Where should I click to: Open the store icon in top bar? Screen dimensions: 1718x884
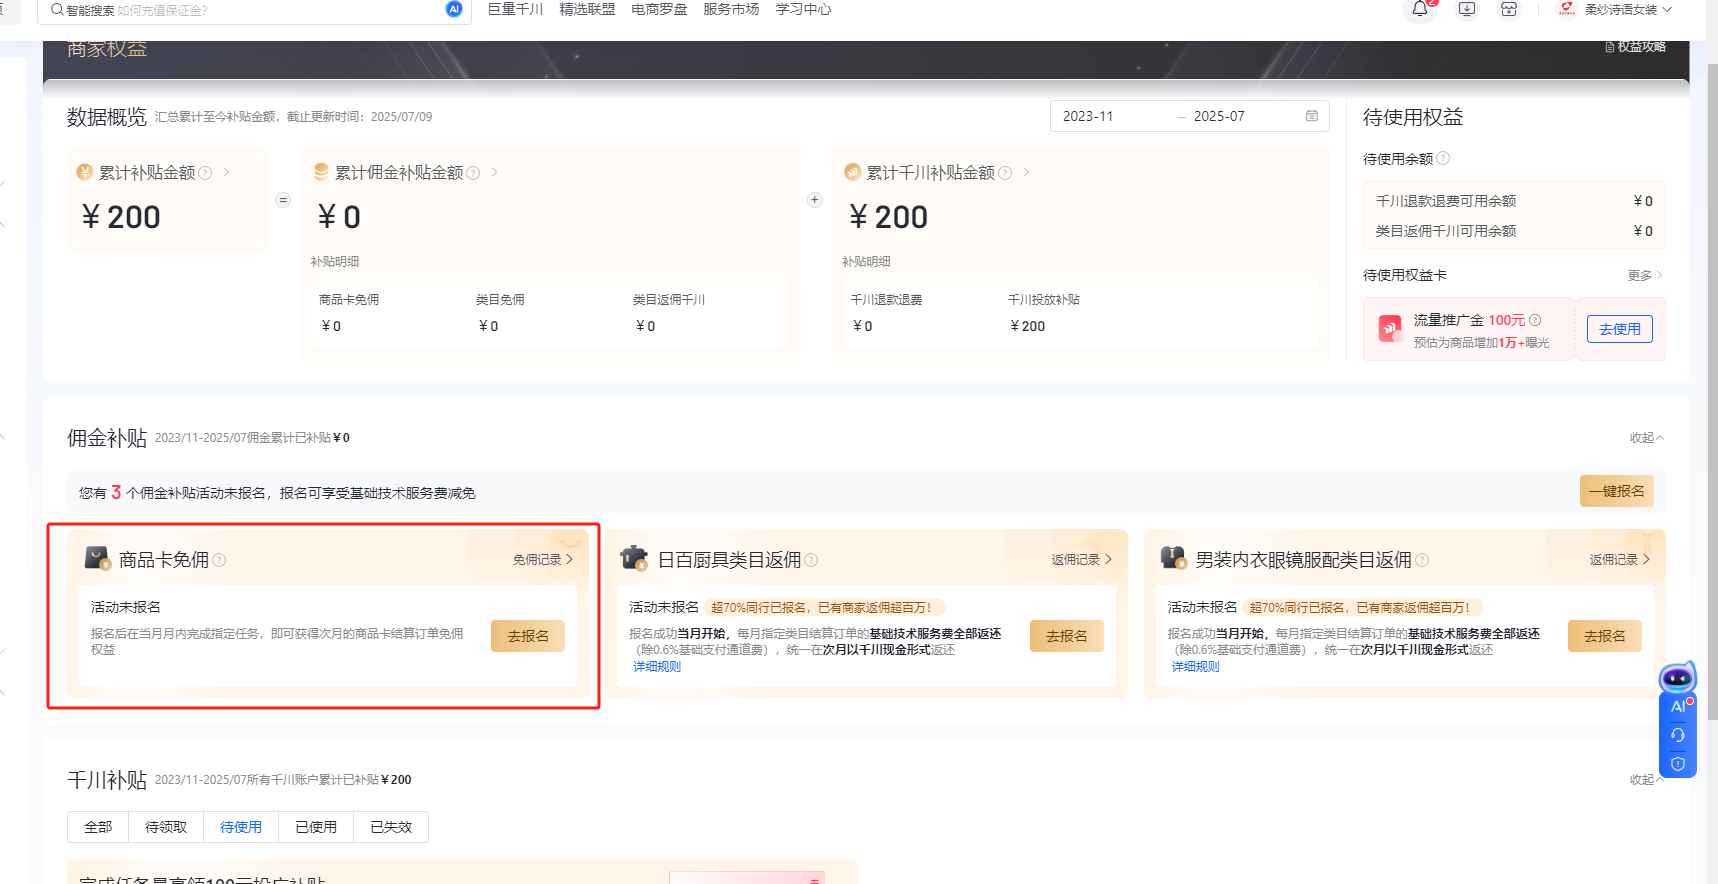pos(1509,9)
